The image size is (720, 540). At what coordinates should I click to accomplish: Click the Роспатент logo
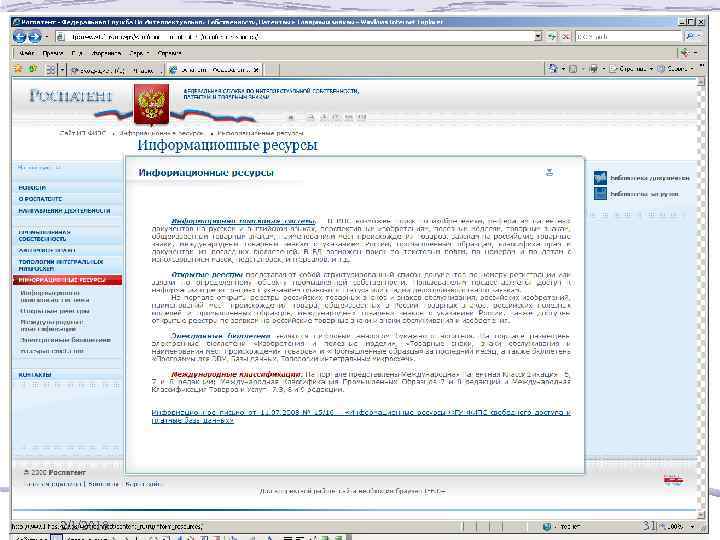tap(71, 96)
